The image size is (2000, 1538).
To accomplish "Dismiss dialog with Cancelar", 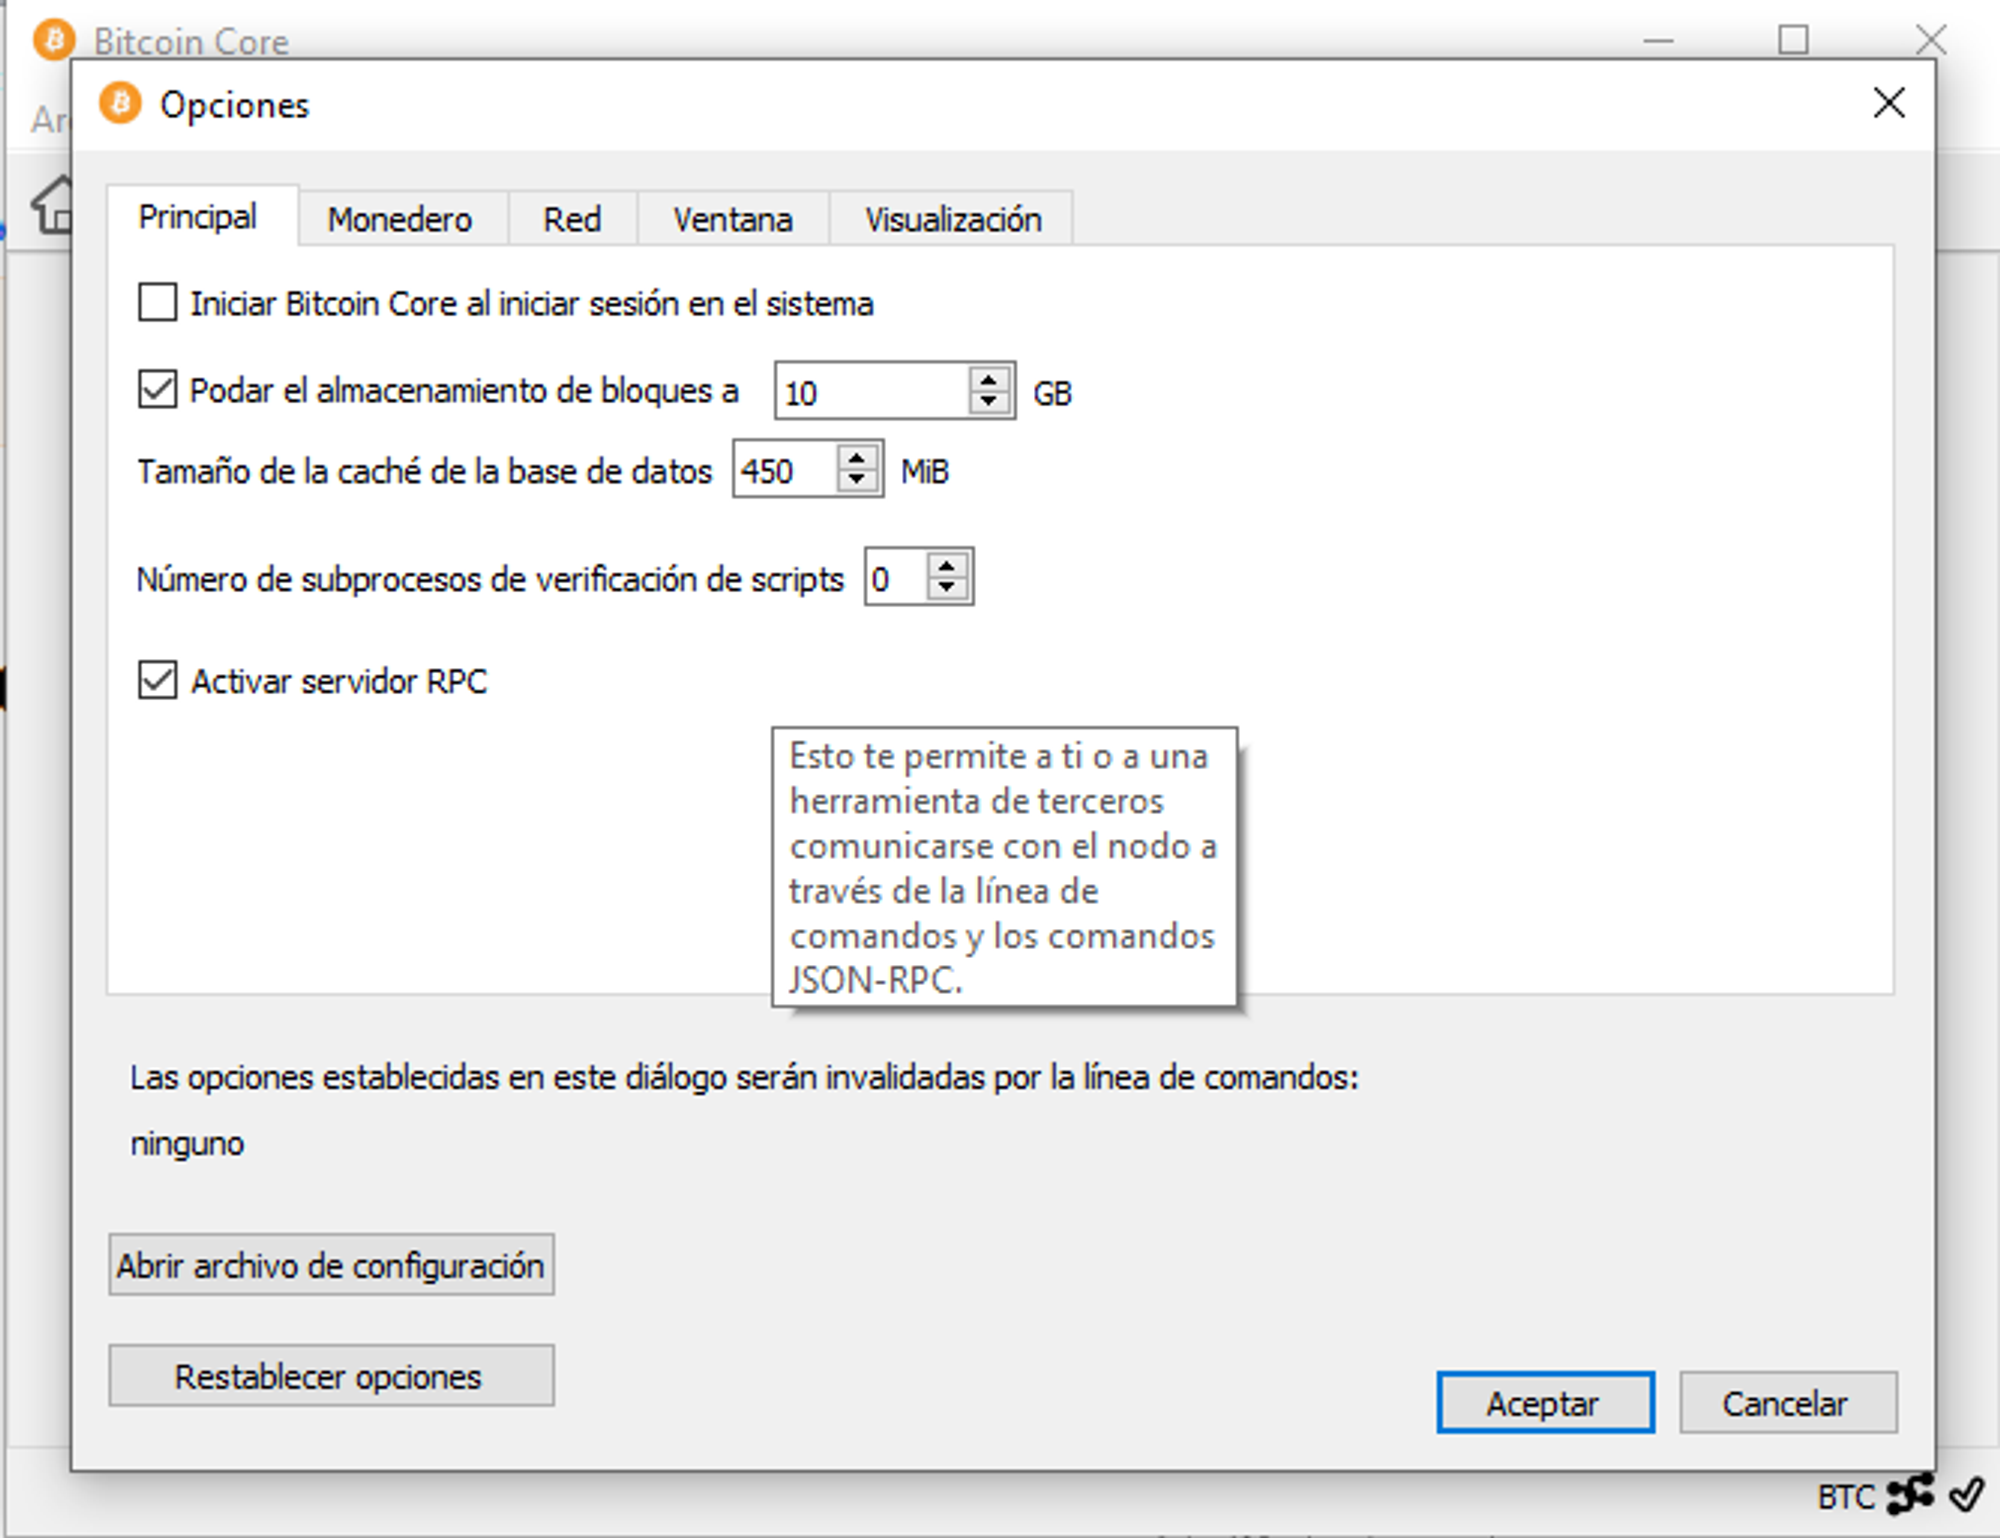I will click(x=1787, y=1403).
